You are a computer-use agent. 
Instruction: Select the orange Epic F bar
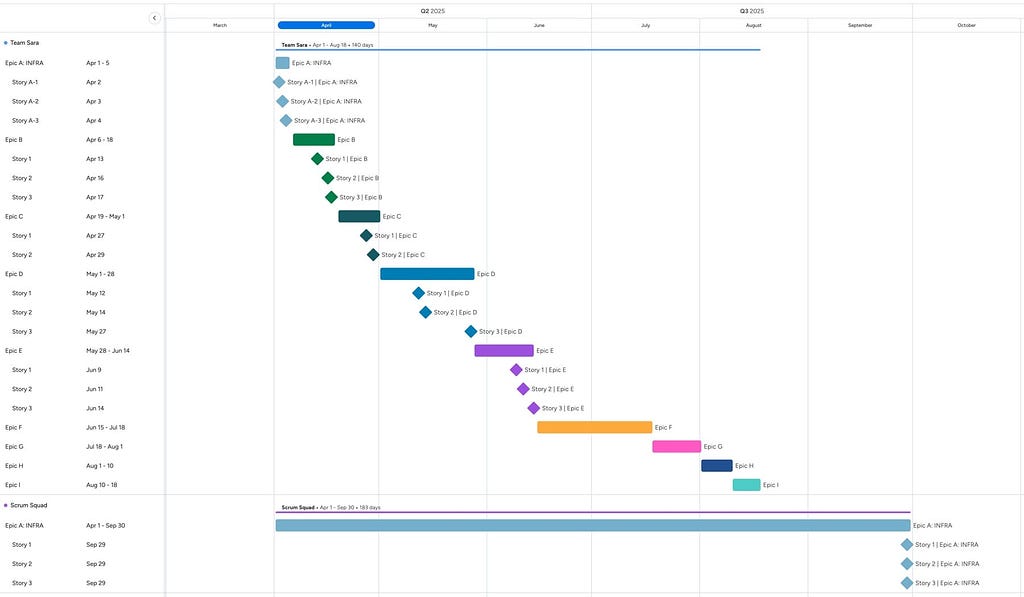pos(594,427)
